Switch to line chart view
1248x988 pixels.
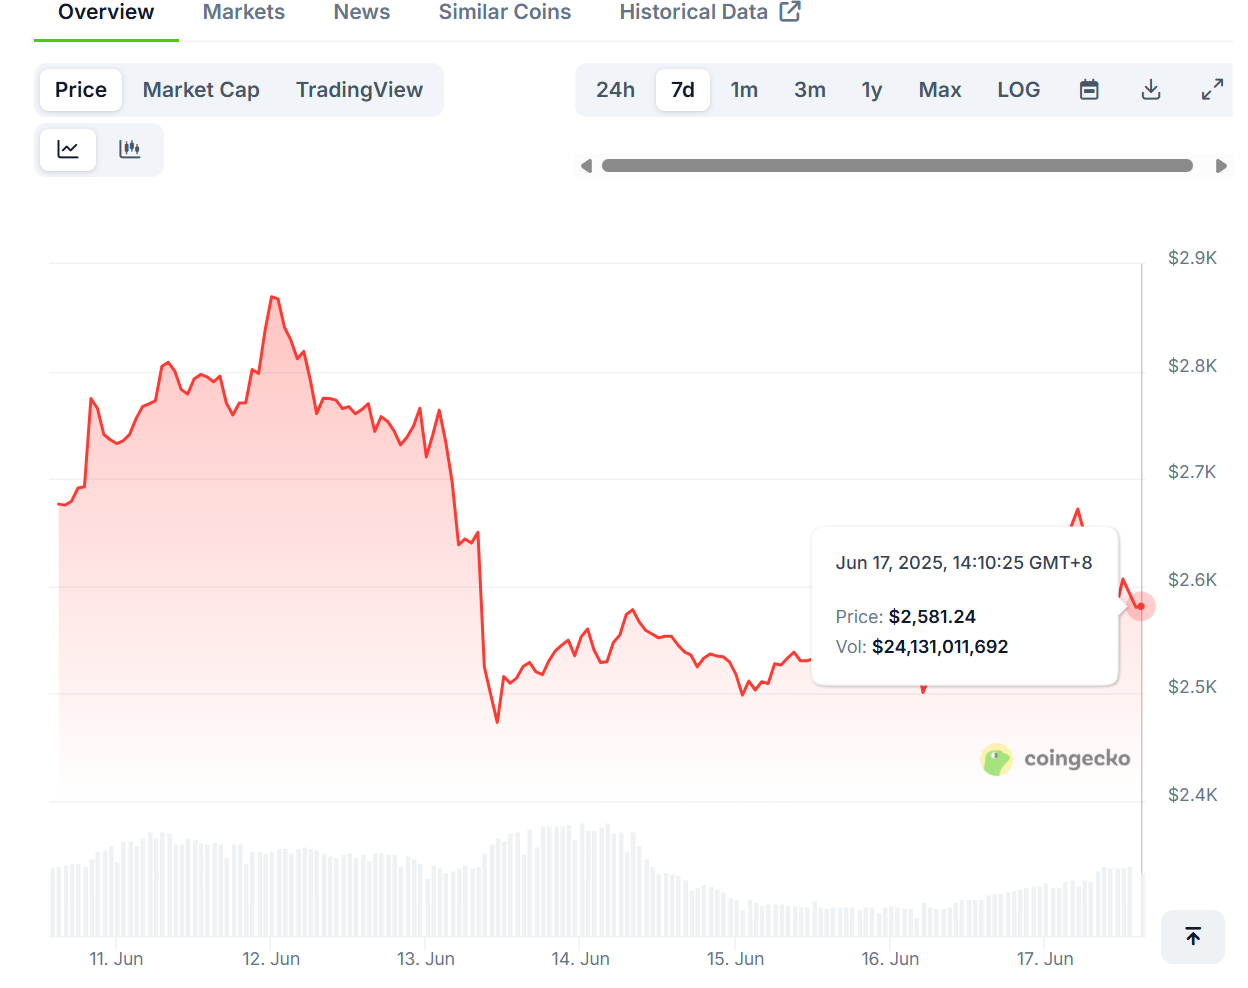tap(68, 150)
